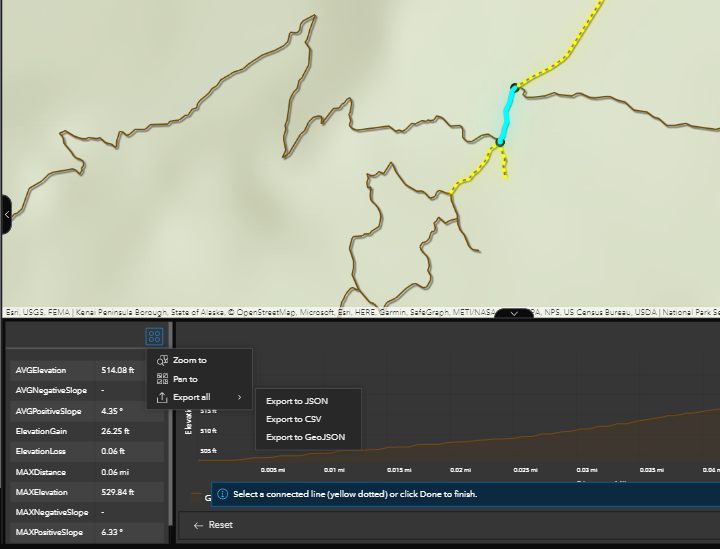This screenshot has height=549, width=720.
Task: Select the ElevationGain value 26.25 ft
Action: point(115,431)
